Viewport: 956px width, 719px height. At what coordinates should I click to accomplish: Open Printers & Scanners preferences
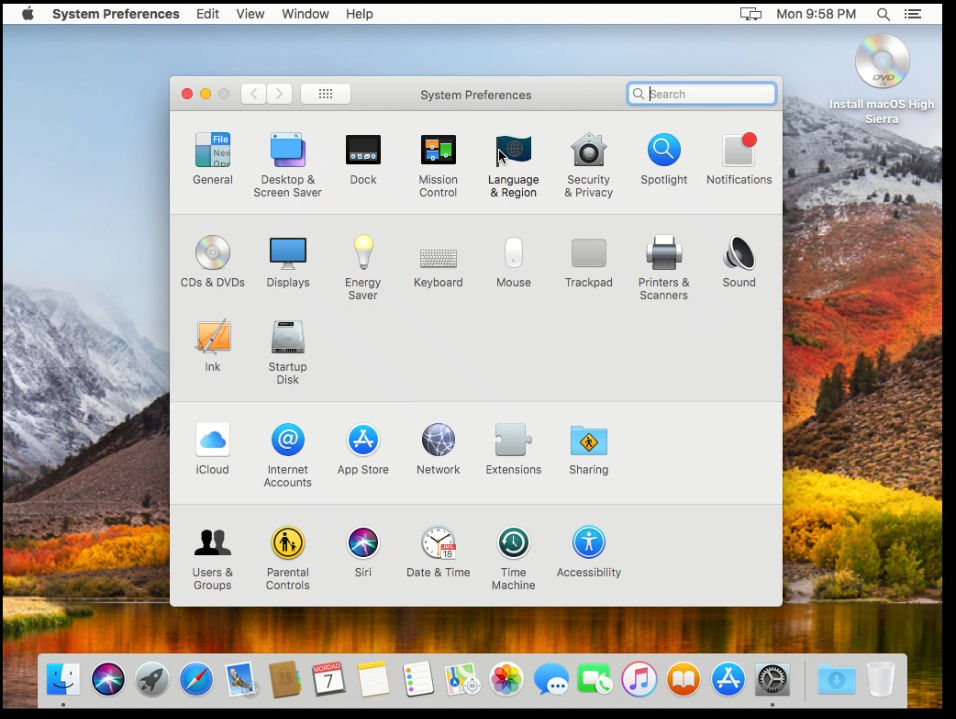pos(663,267)
